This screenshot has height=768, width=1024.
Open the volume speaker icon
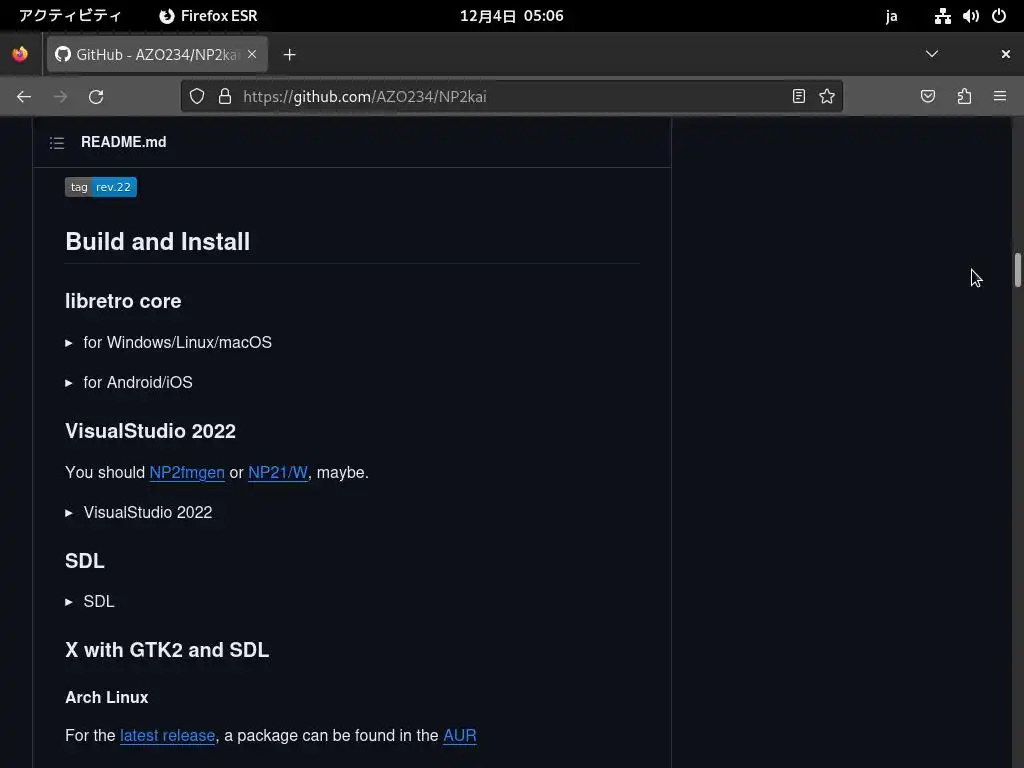[x=970, y=16]
